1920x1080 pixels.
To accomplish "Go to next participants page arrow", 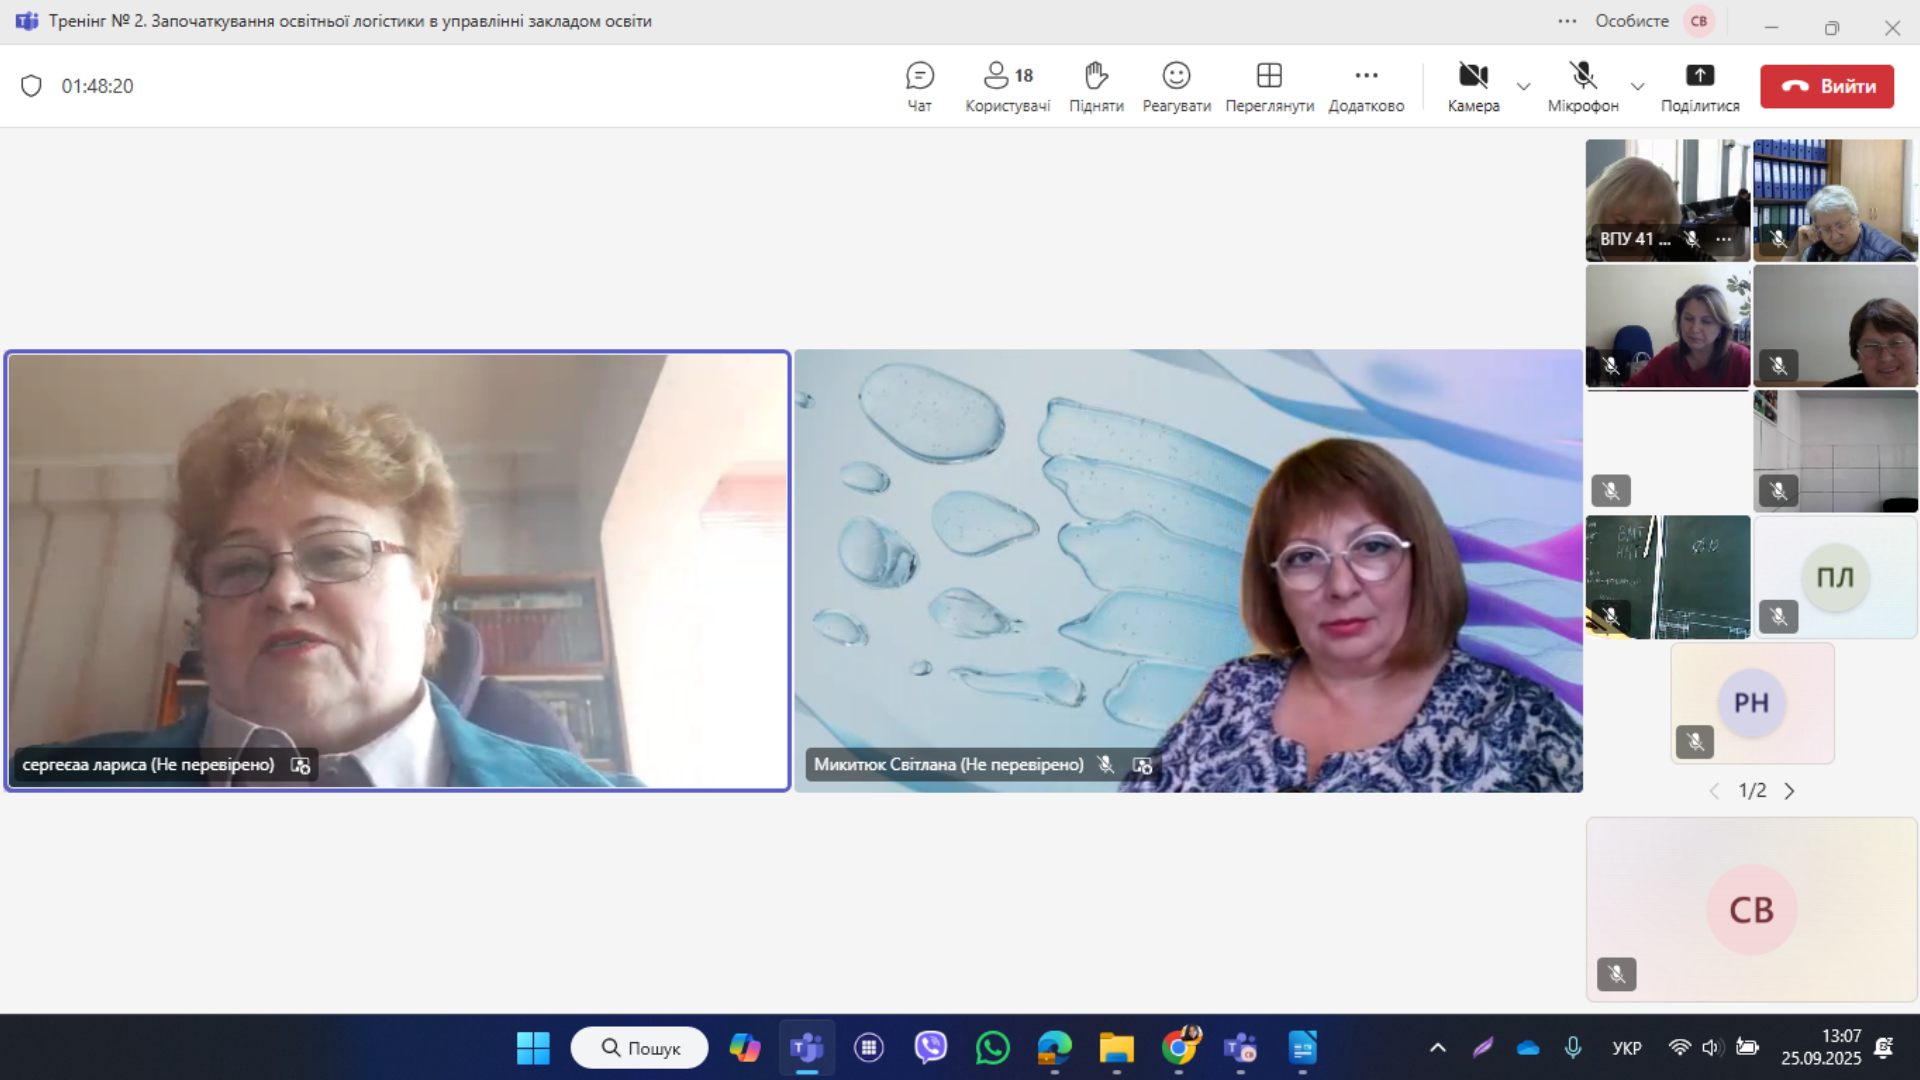I will pos(1789,791).
